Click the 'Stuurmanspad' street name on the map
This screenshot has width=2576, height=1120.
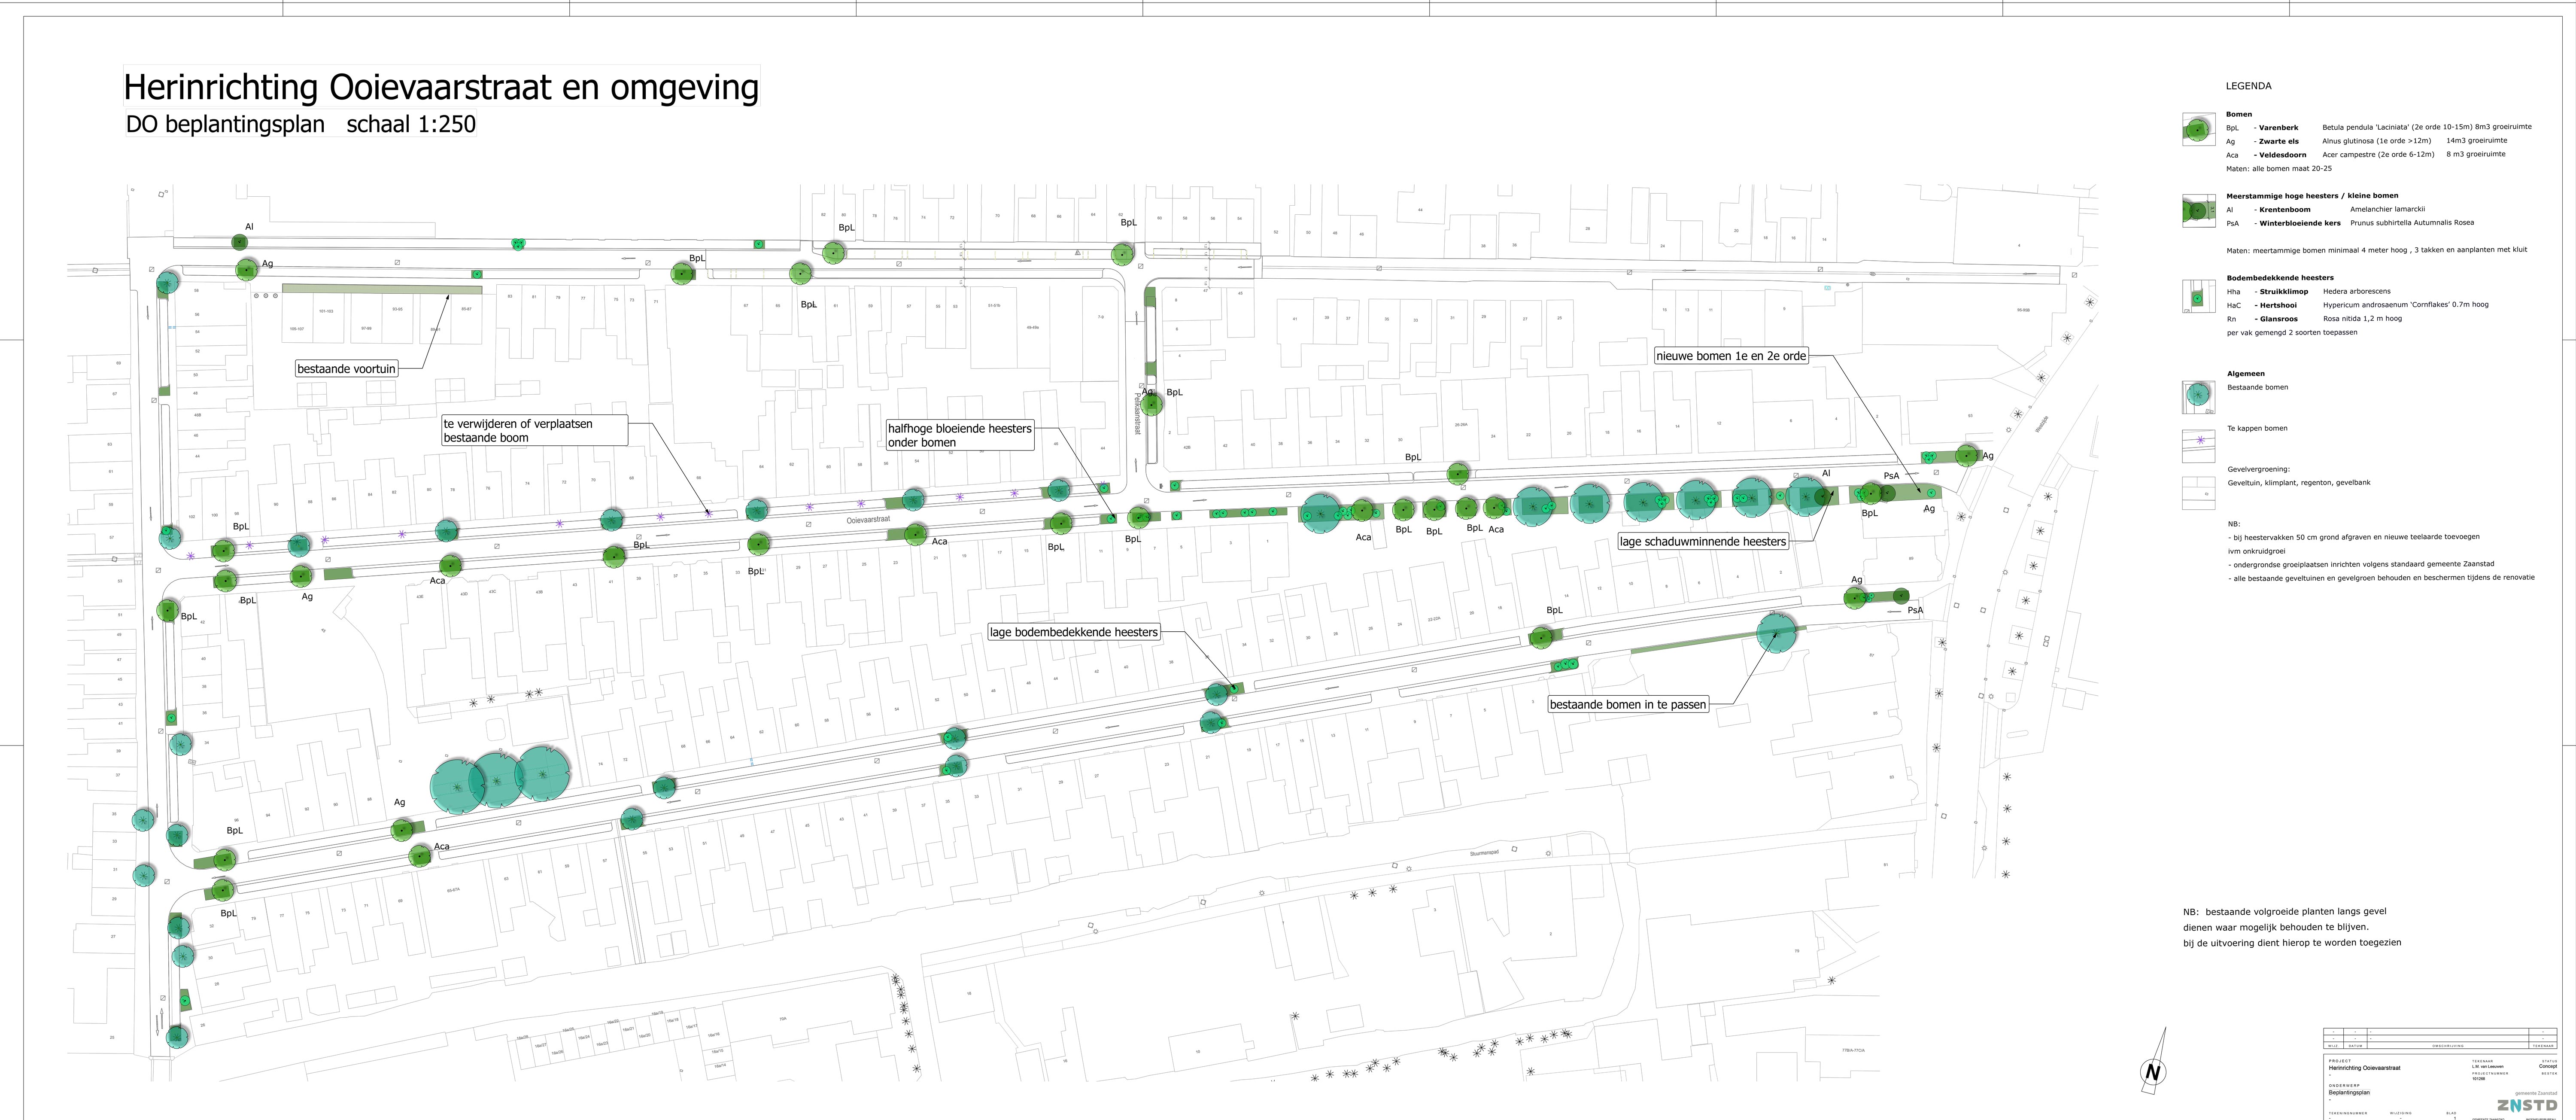pos(1485,853)
